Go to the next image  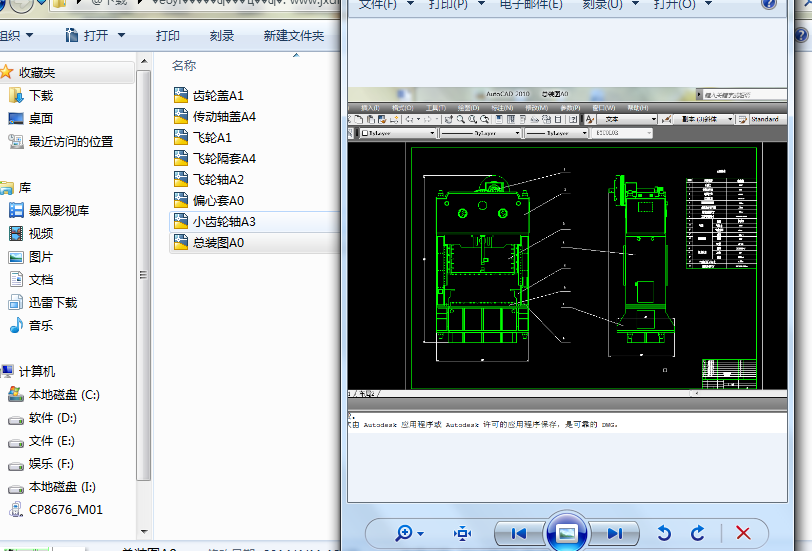[x=615, y=533]
